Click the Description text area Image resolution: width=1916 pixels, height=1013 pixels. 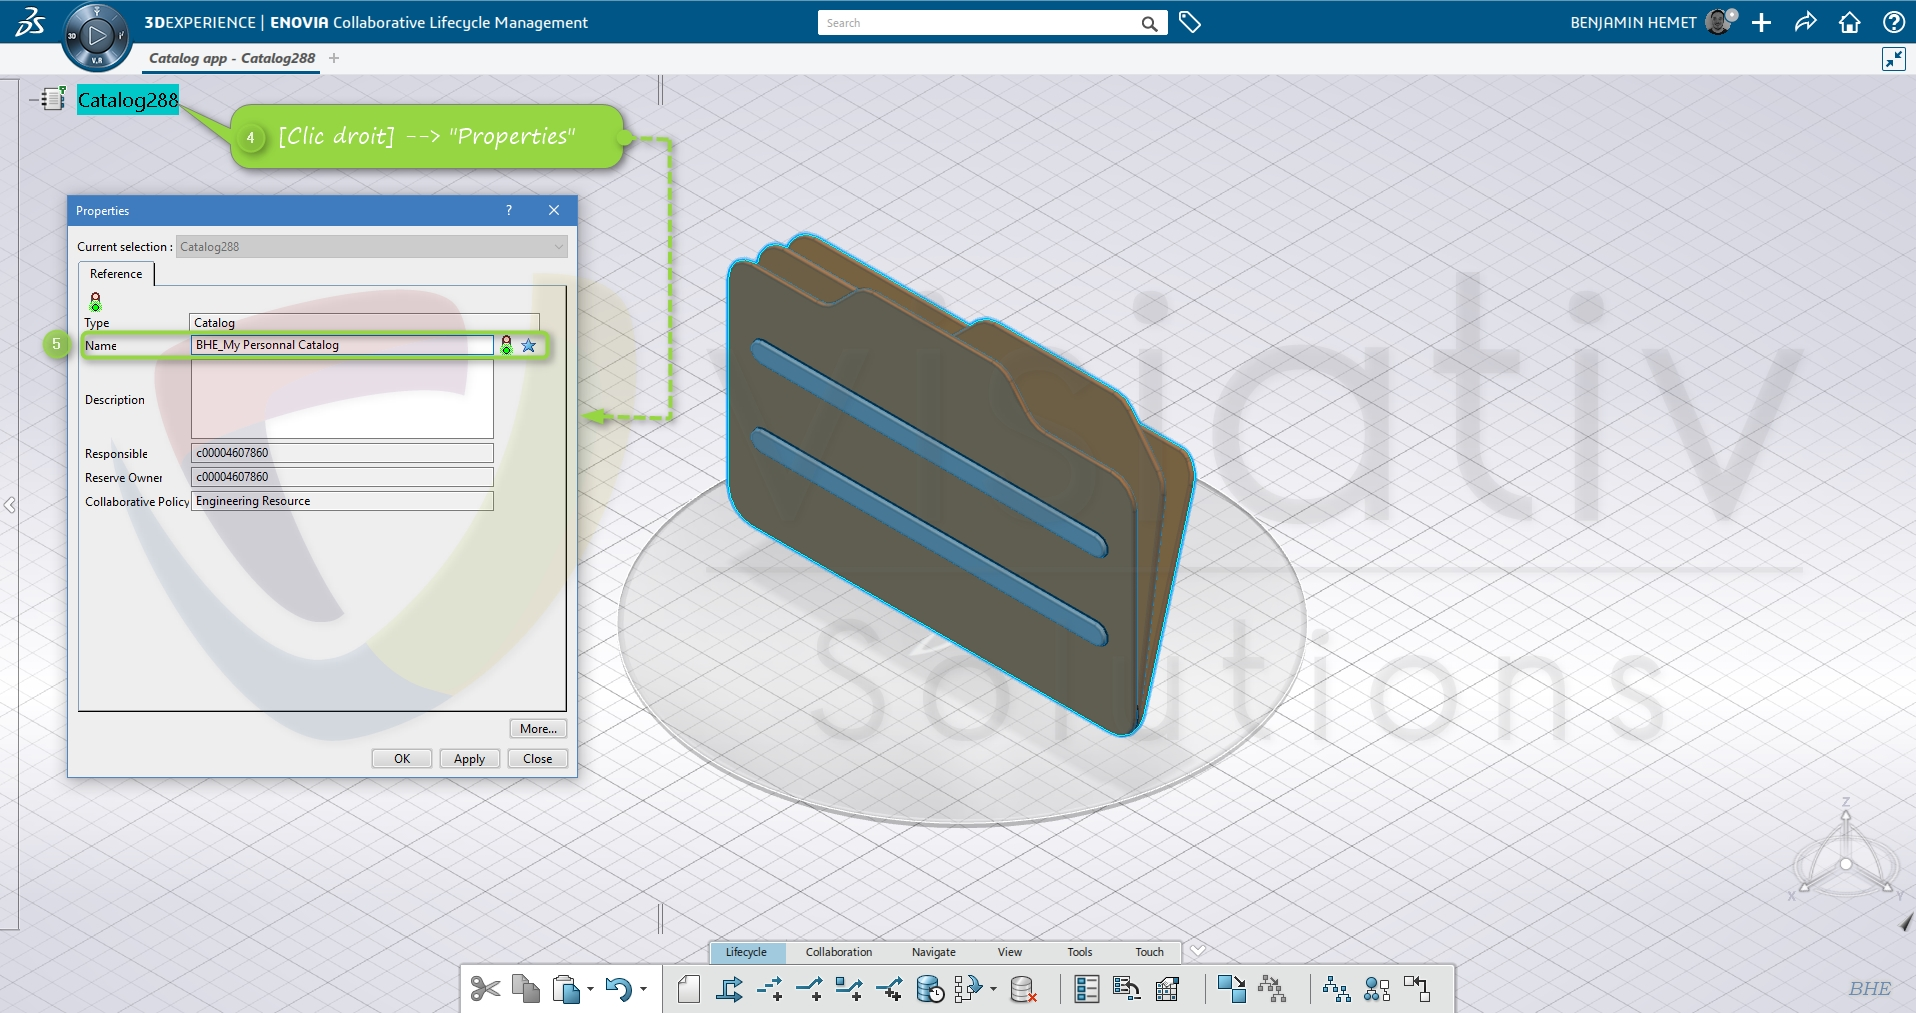coord(342,399)
